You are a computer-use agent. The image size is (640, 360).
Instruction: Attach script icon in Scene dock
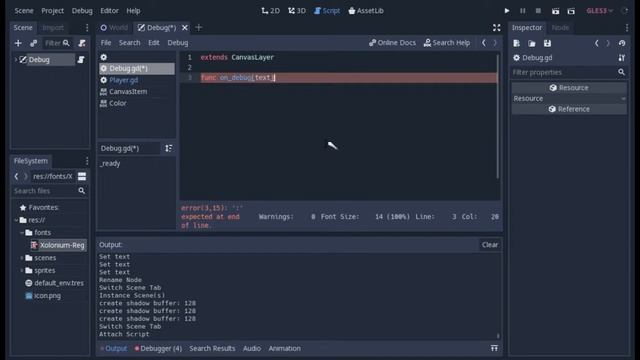pyautogui.click(x=82, y=43)
